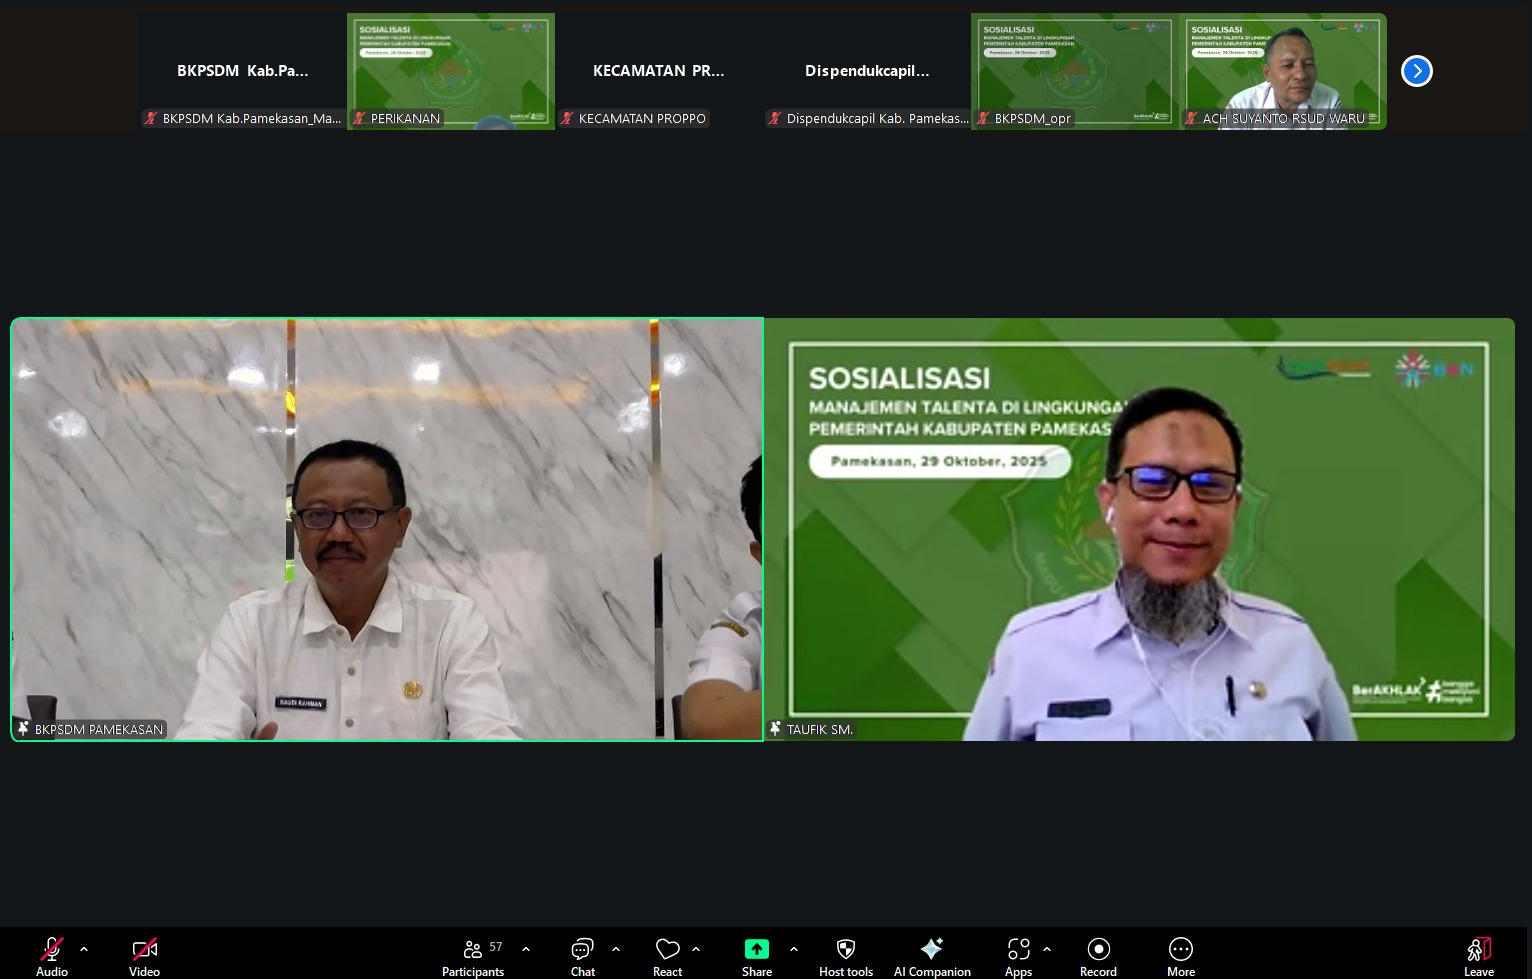Screen dimensions: 1532x979
Task: Open the More options menu
Action: click(x=1181, y=955)
